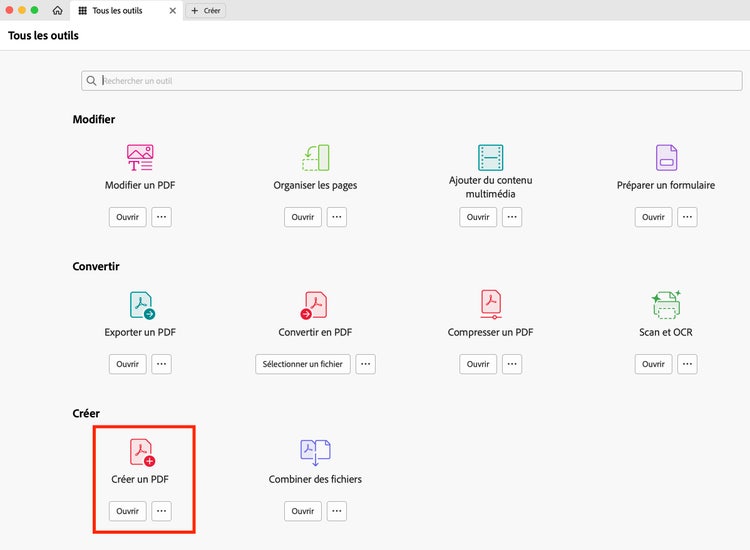
Task: Click the grid icon in the Tous les outils tab
Action: [x=82, y=11]
